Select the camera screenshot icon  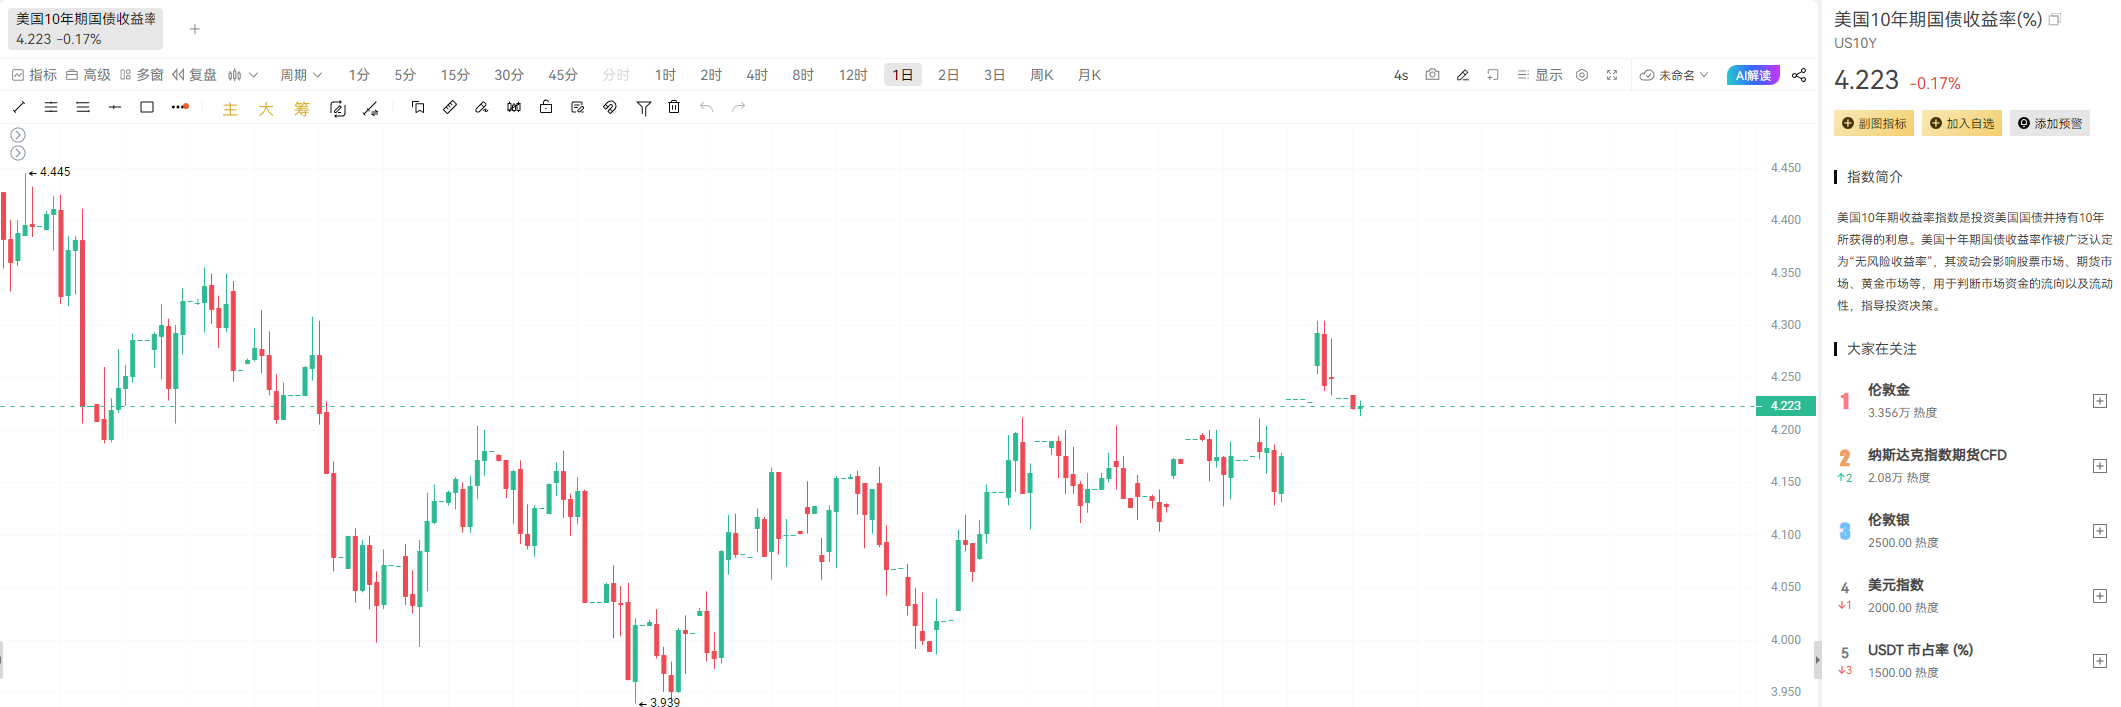[x=1432, y=74]
